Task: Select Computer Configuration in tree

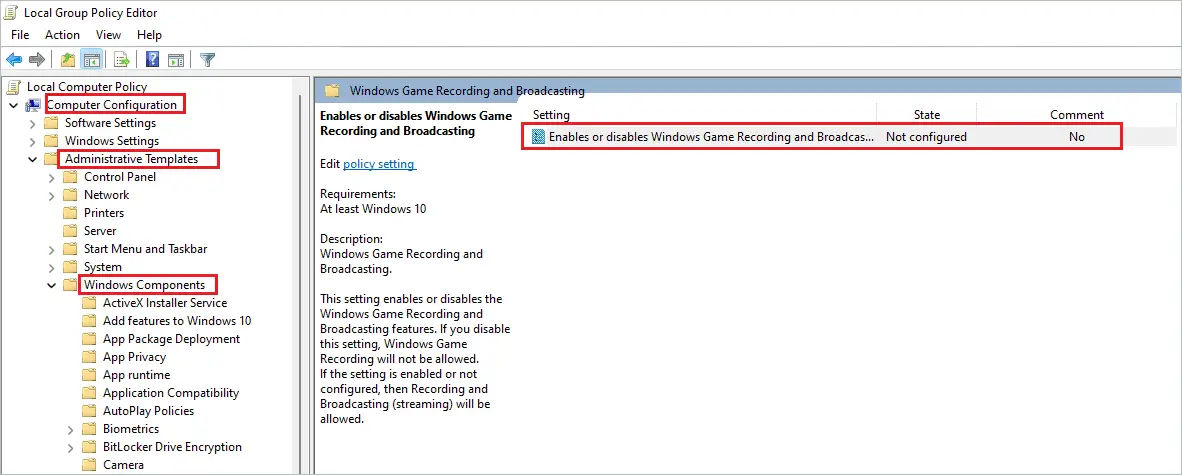Action: (x=112, y=105)
